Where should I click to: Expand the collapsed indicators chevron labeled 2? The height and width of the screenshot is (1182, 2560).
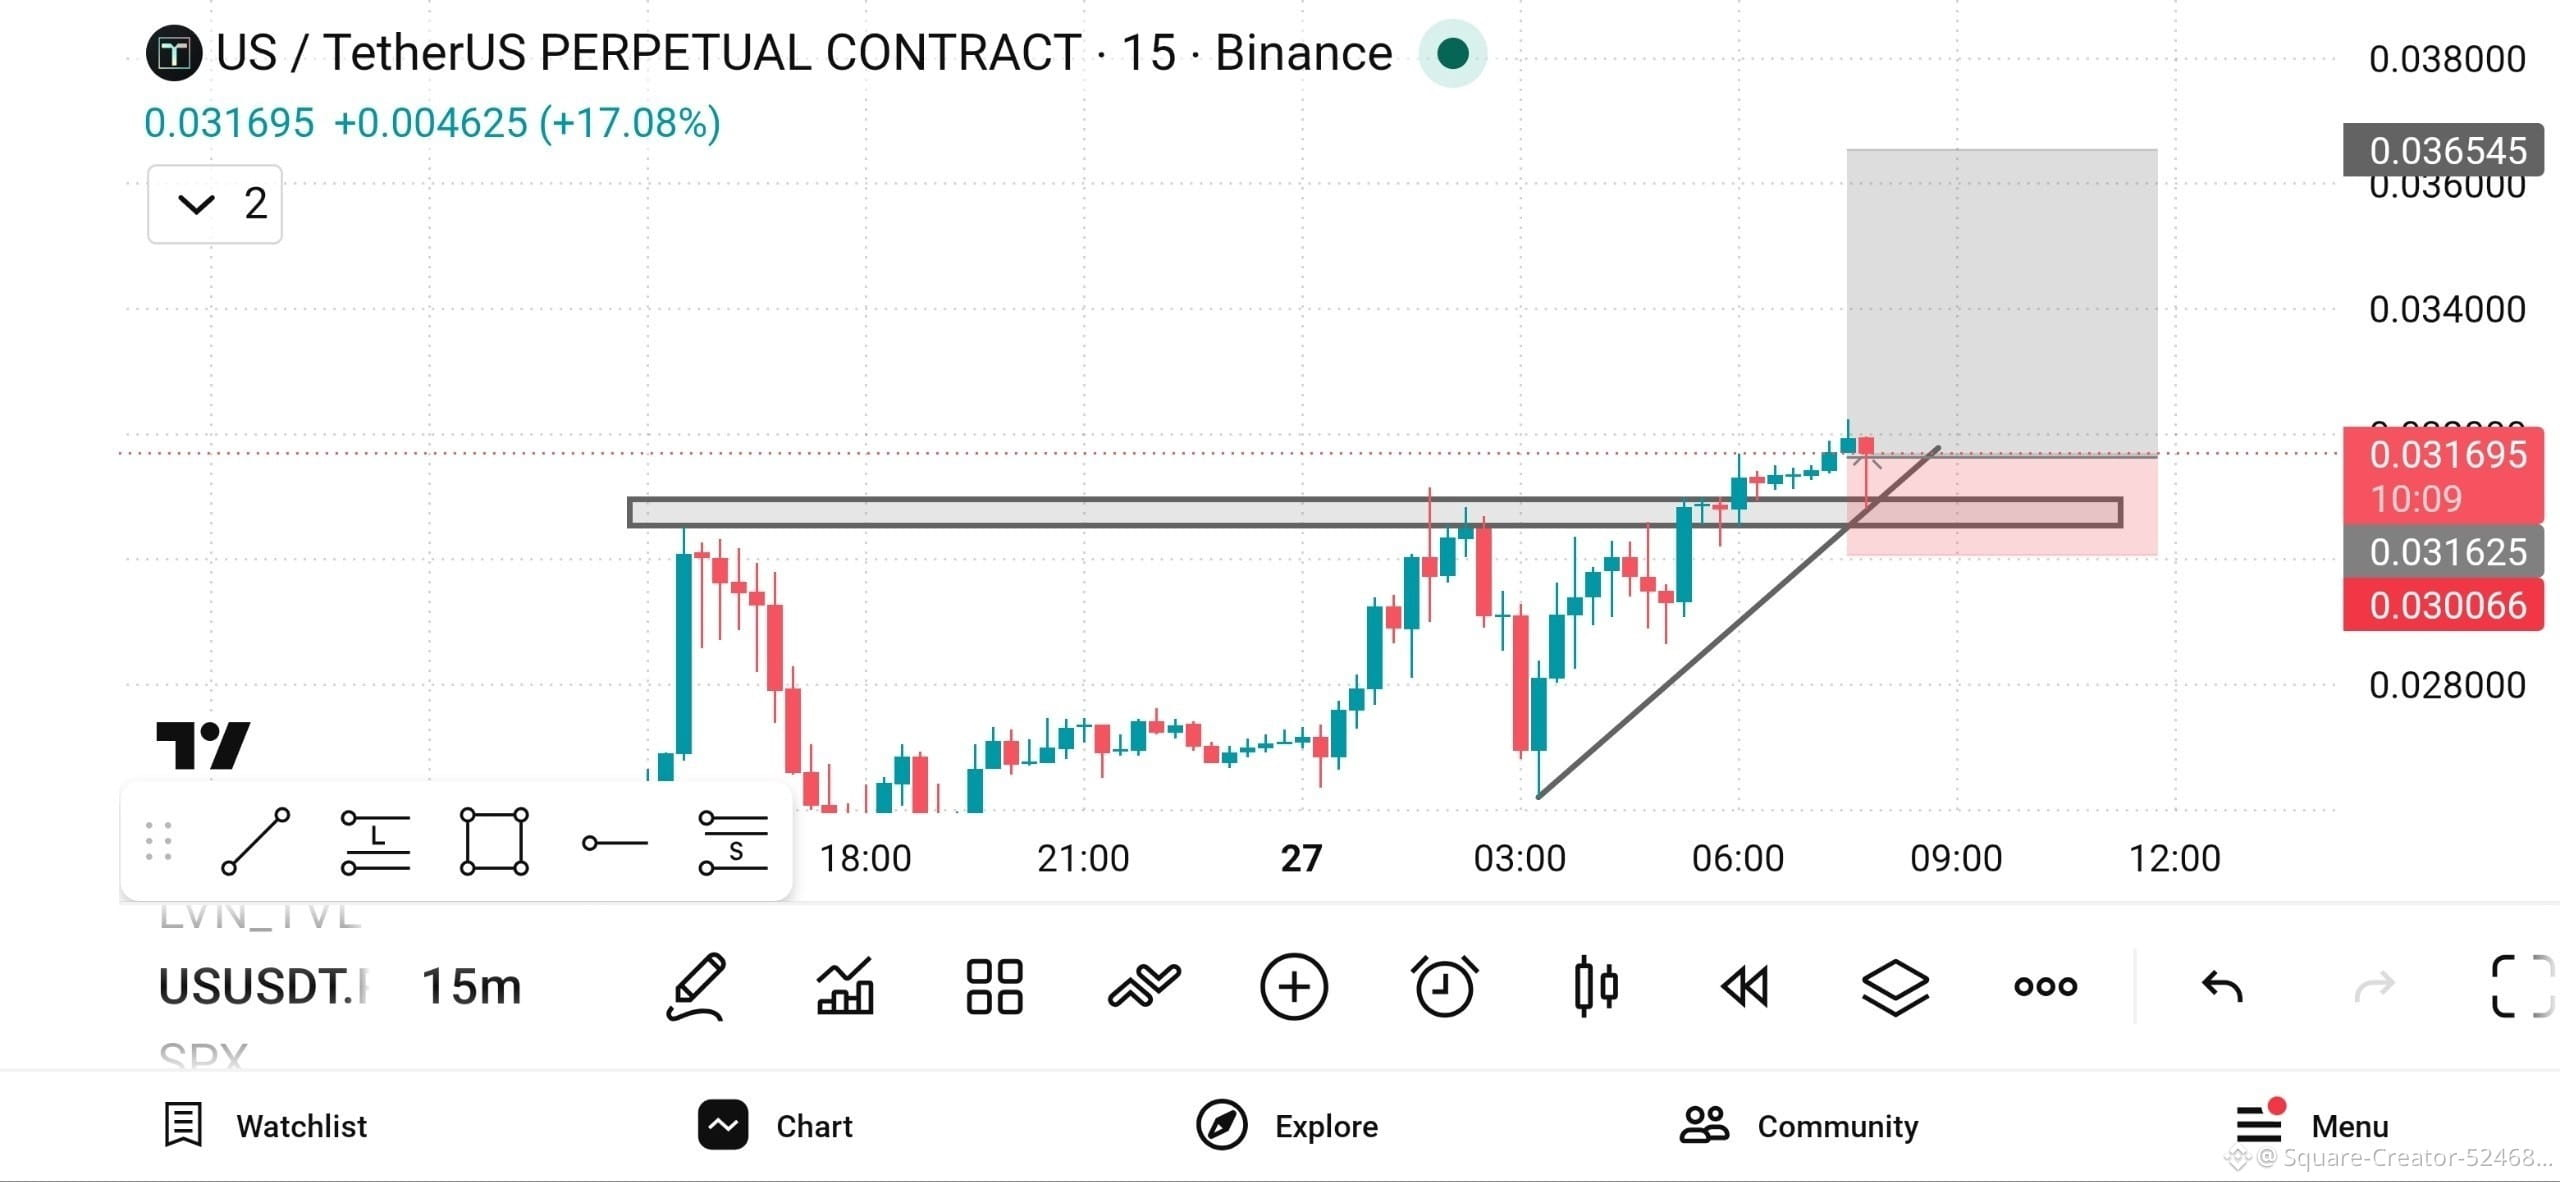pyautogui.click(x=215, y=204)
